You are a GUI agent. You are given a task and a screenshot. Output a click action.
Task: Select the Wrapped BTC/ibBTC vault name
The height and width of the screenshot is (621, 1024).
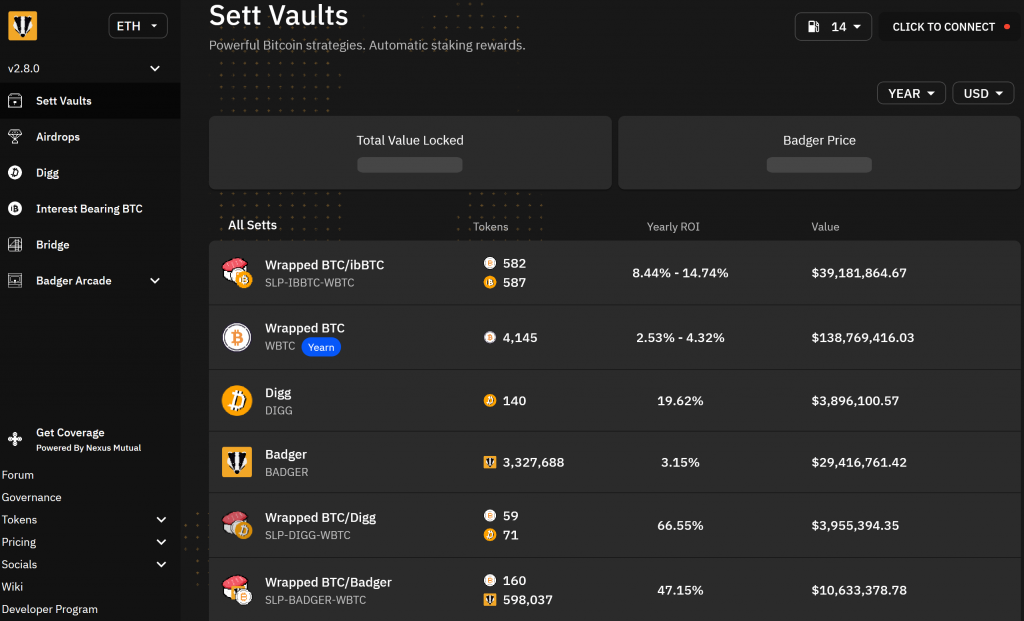click(x=325, y=264)
